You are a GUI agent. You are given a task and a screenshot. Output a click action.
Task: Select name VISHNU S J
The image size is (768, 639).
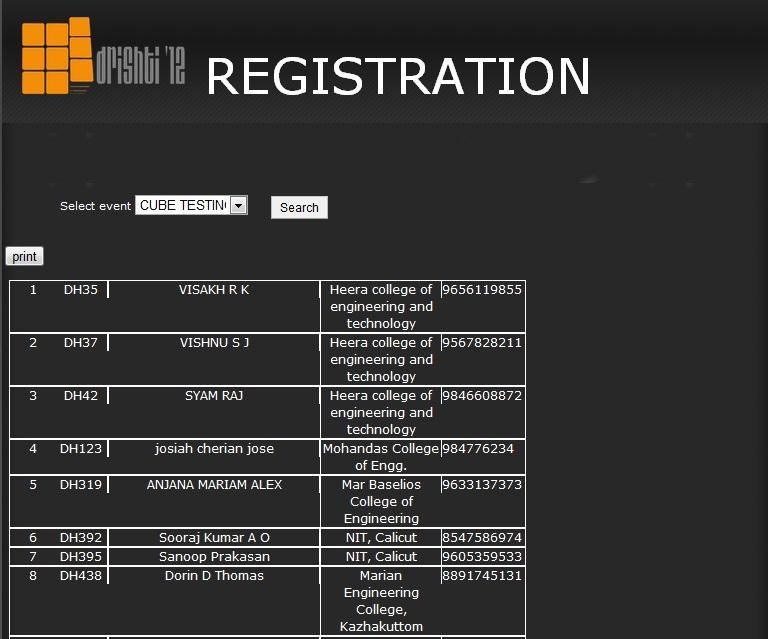[214, 342]
